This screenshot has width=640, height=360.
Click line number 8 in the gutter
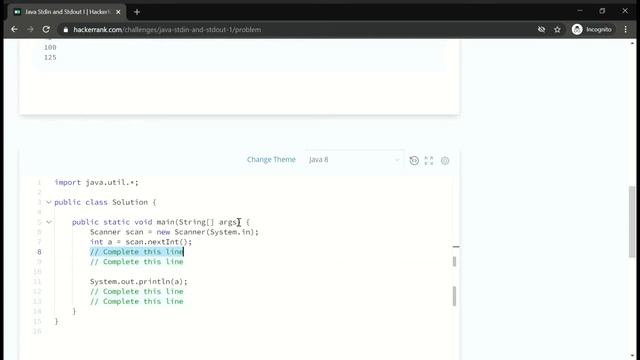39,252
